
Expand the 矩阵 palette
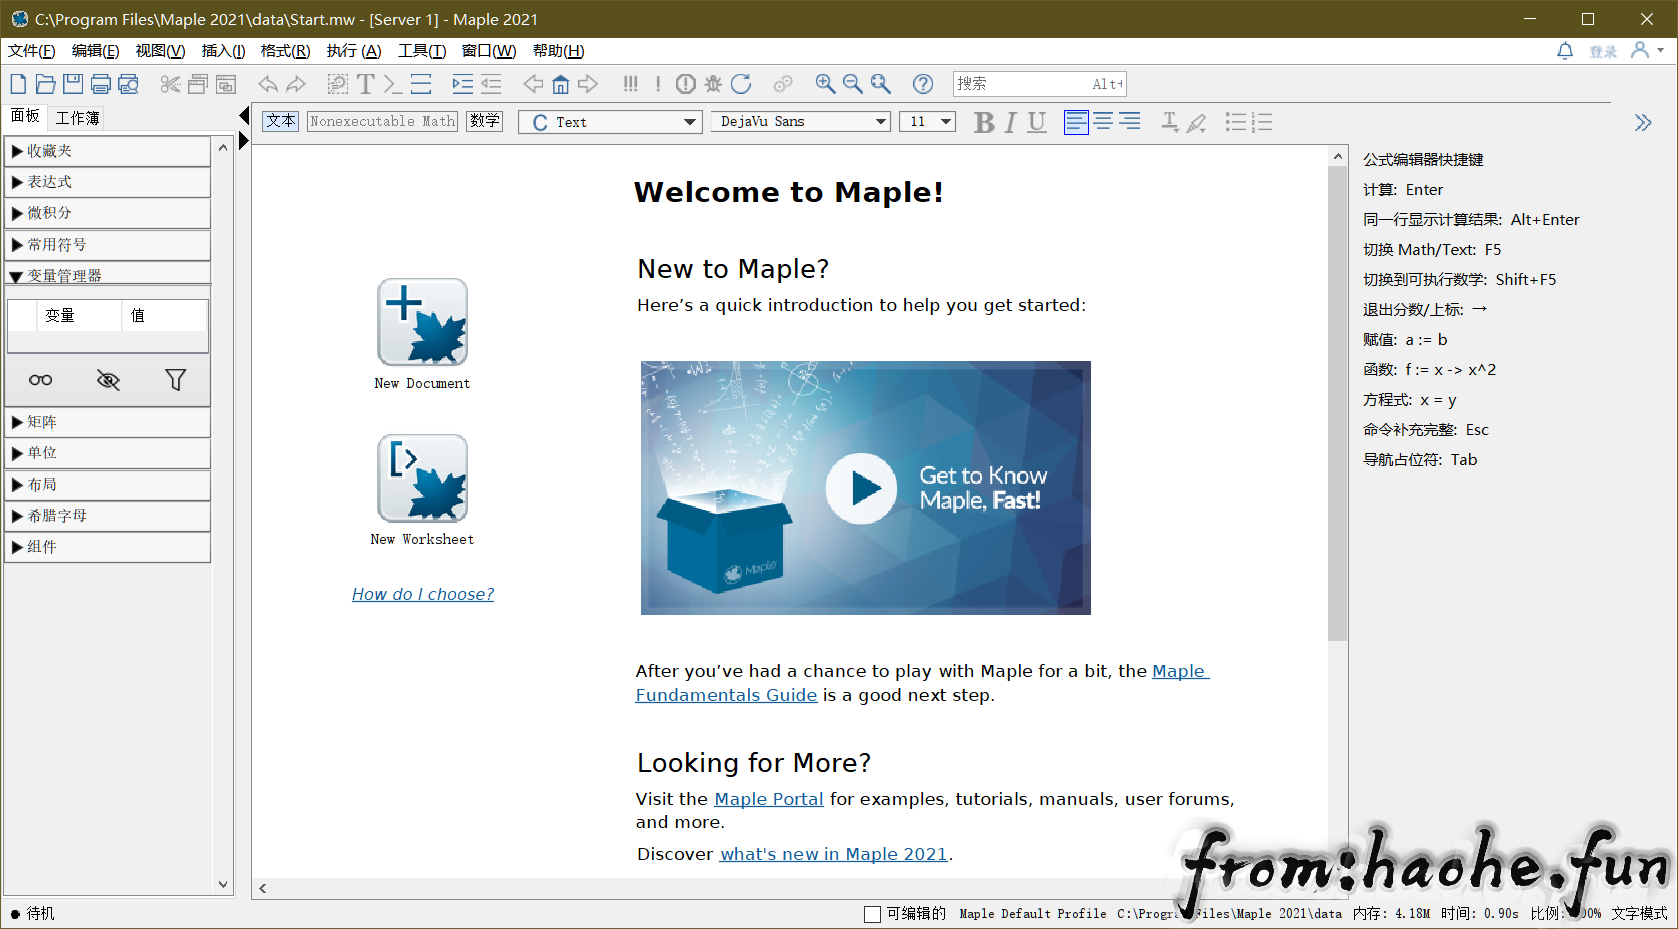pos(107,422)
